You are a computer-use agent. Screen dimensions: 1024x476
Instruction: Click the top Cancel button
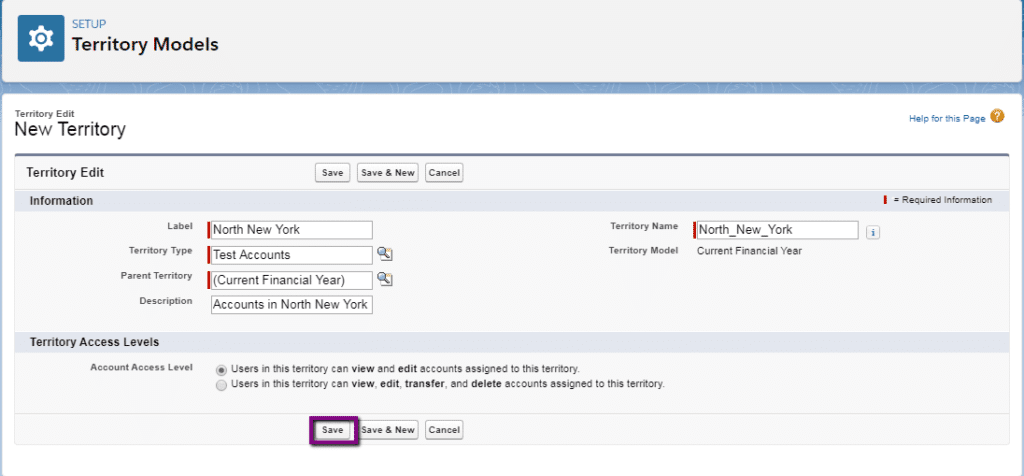tap(444, 173)
